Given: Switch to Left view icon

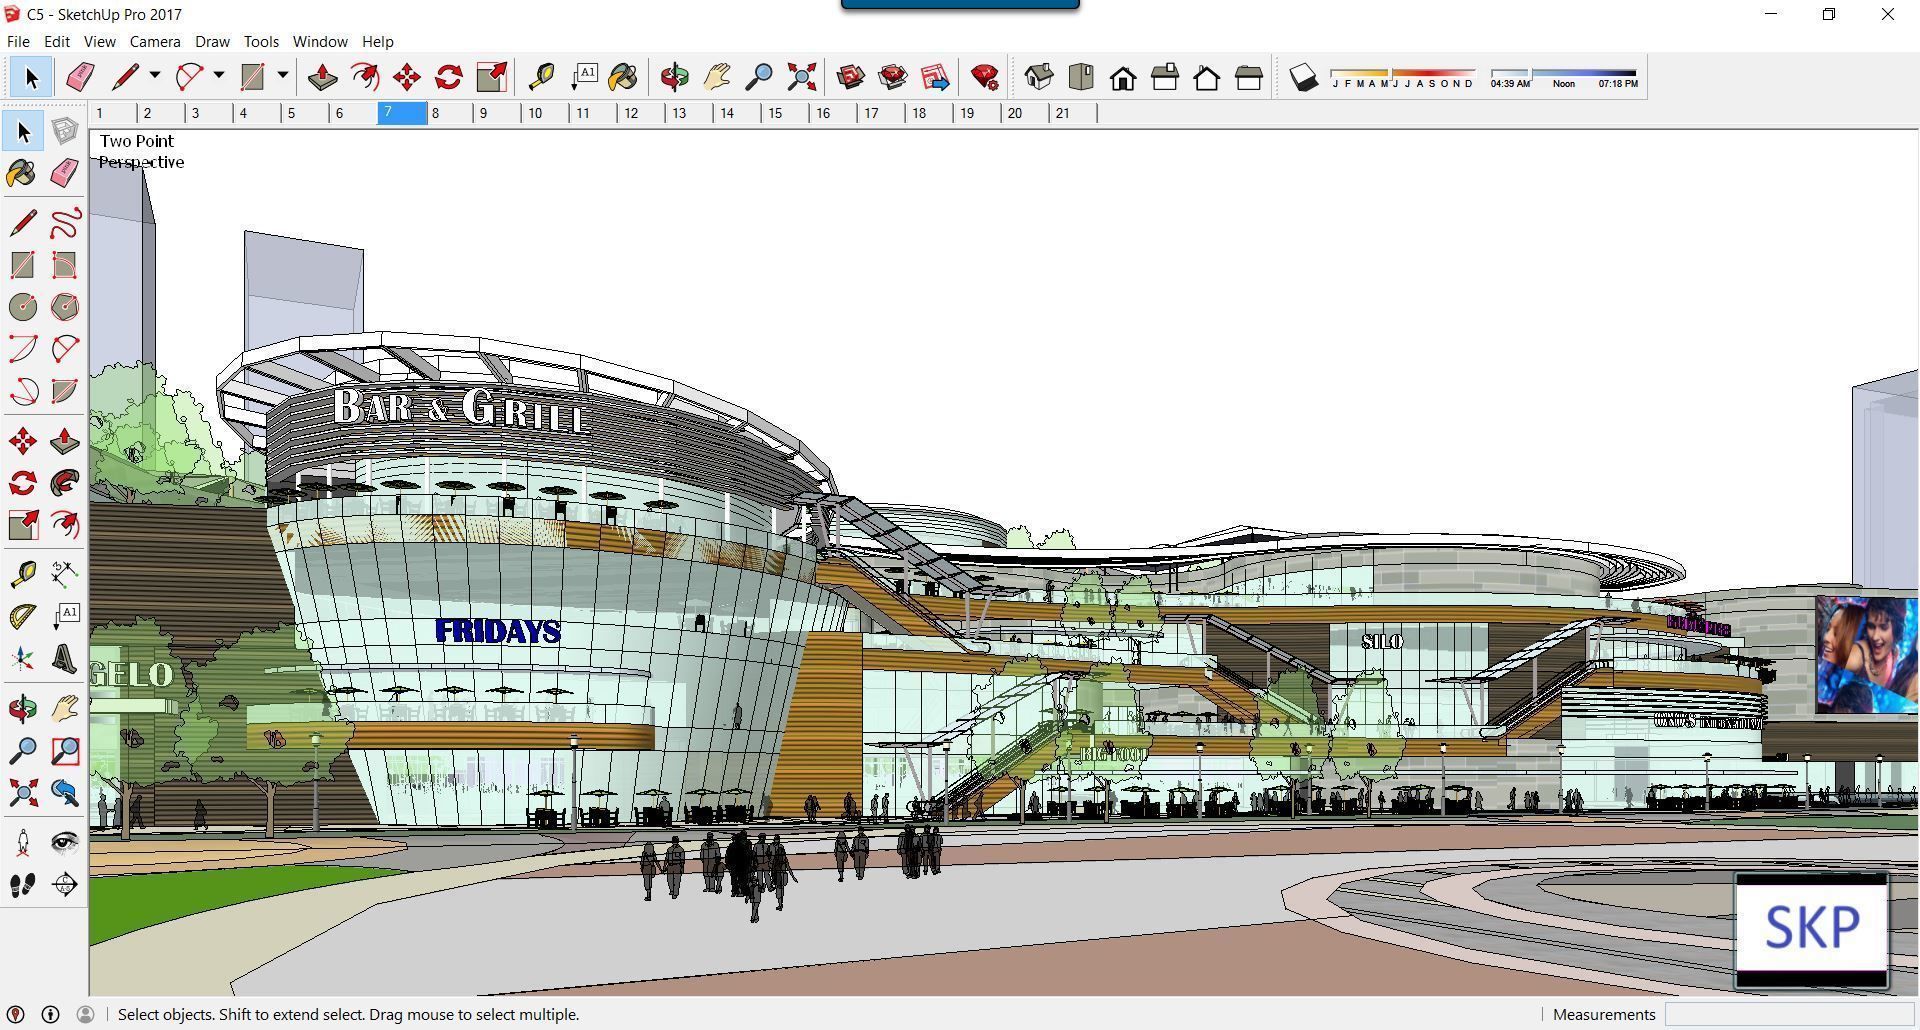Looking at the screenshot, I should pyautogui.click(x=1249, y=77).
